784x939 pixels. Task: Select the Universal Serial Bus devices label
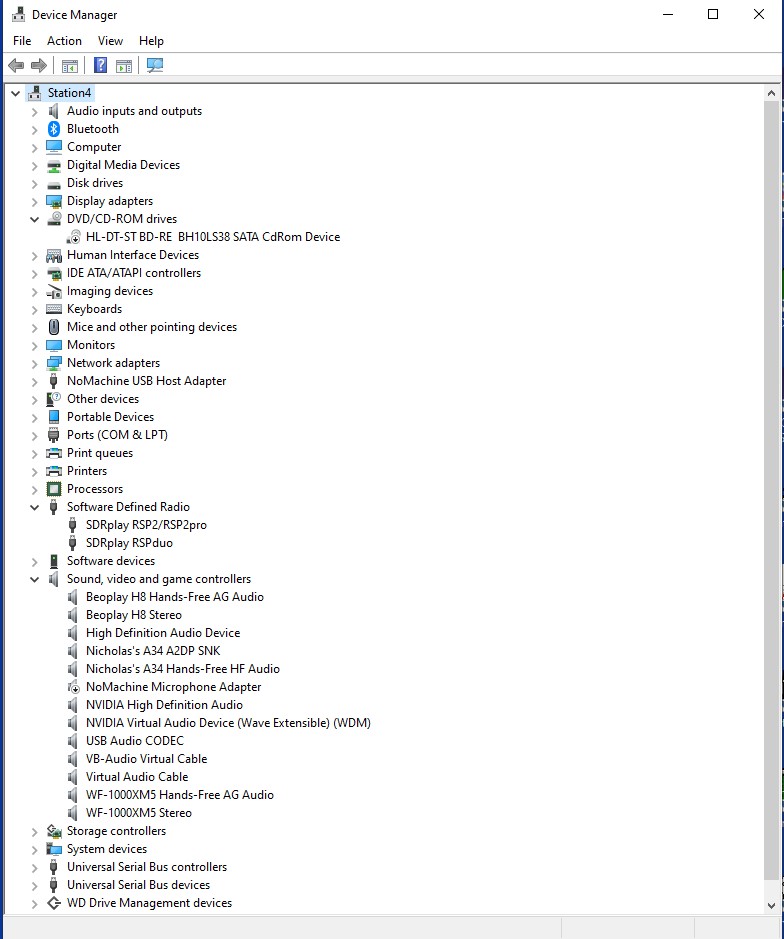pos(138,885)
